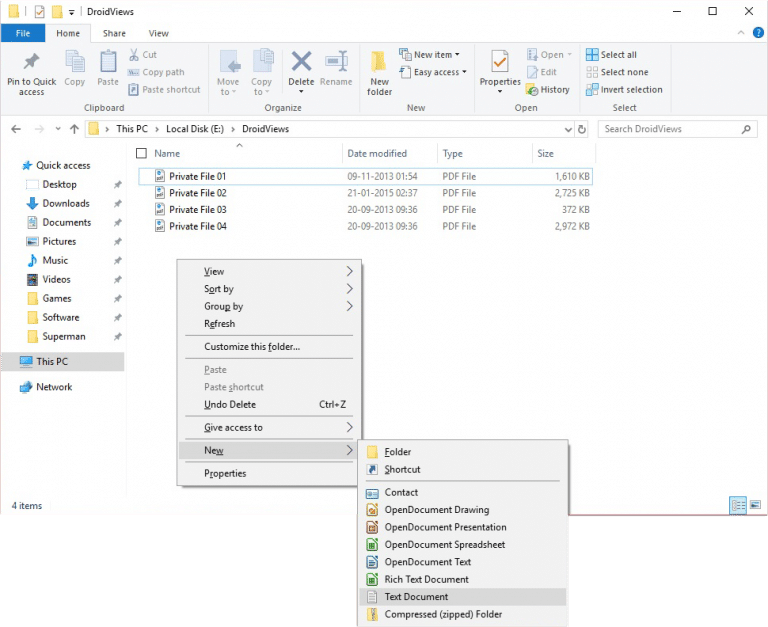Expand the address bar history dropdown
Viewport: 768px width, 627px height.
tap(568, 129)
